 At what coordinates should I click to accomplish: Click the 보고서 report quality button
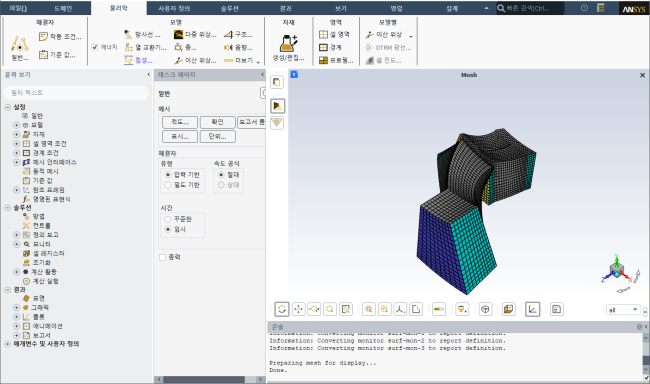251,122
